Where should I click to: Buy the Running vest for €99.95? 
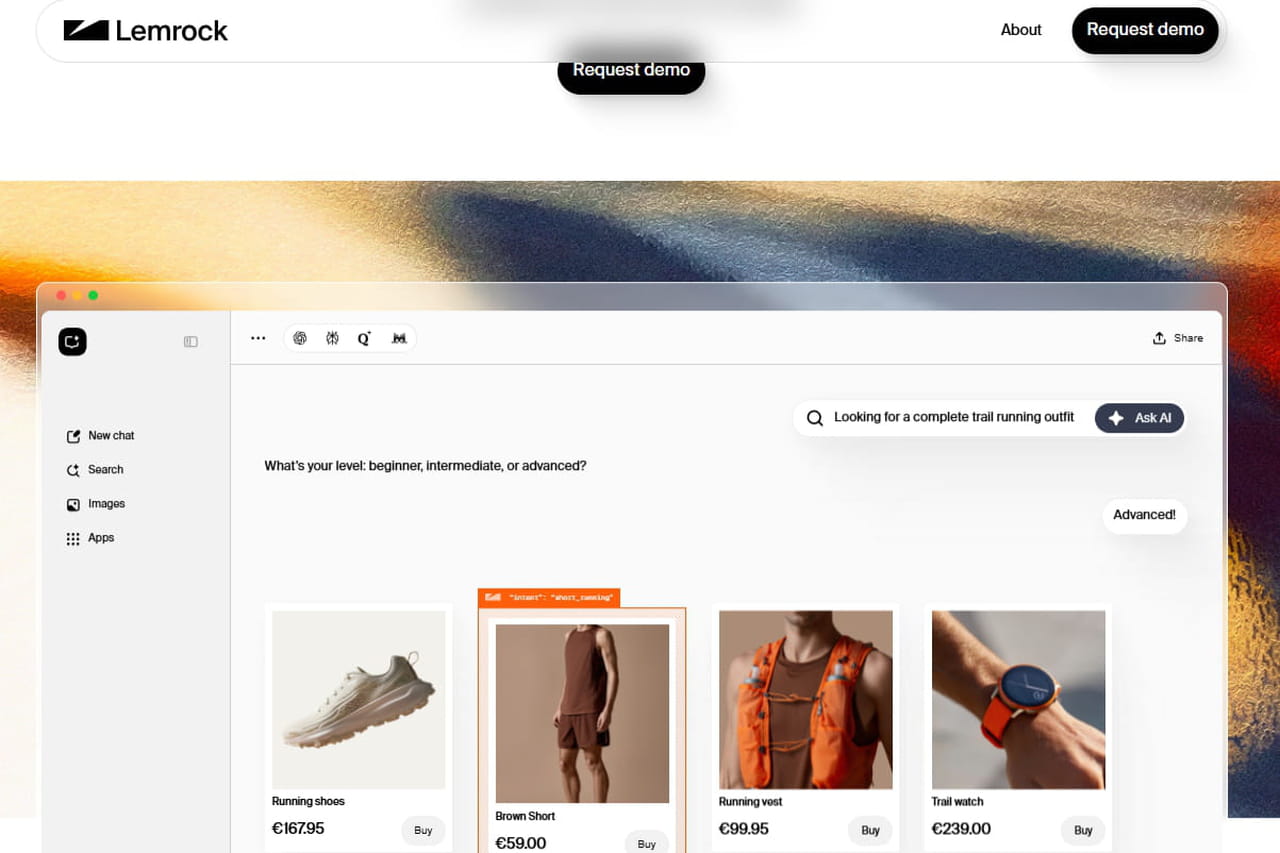click(869, 830)
